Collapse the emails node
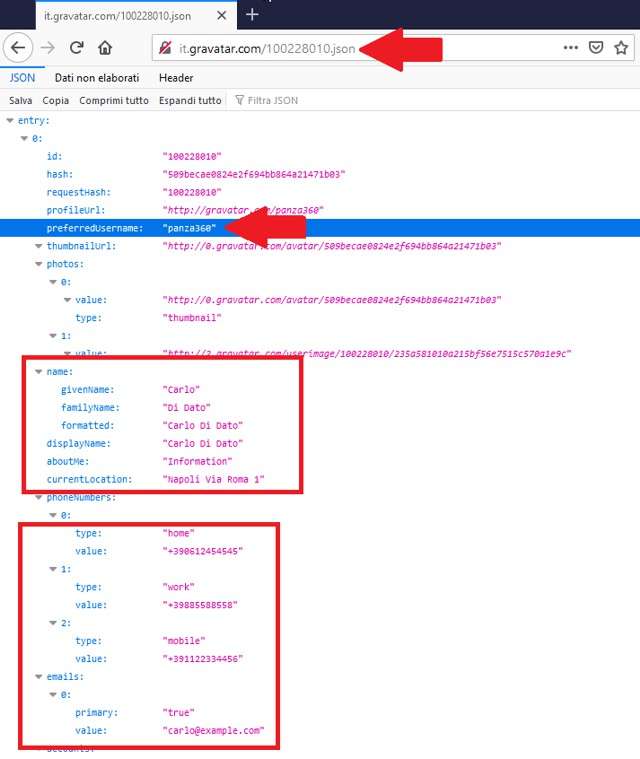This screenshot has height=759, width=640. pos(39,677)
